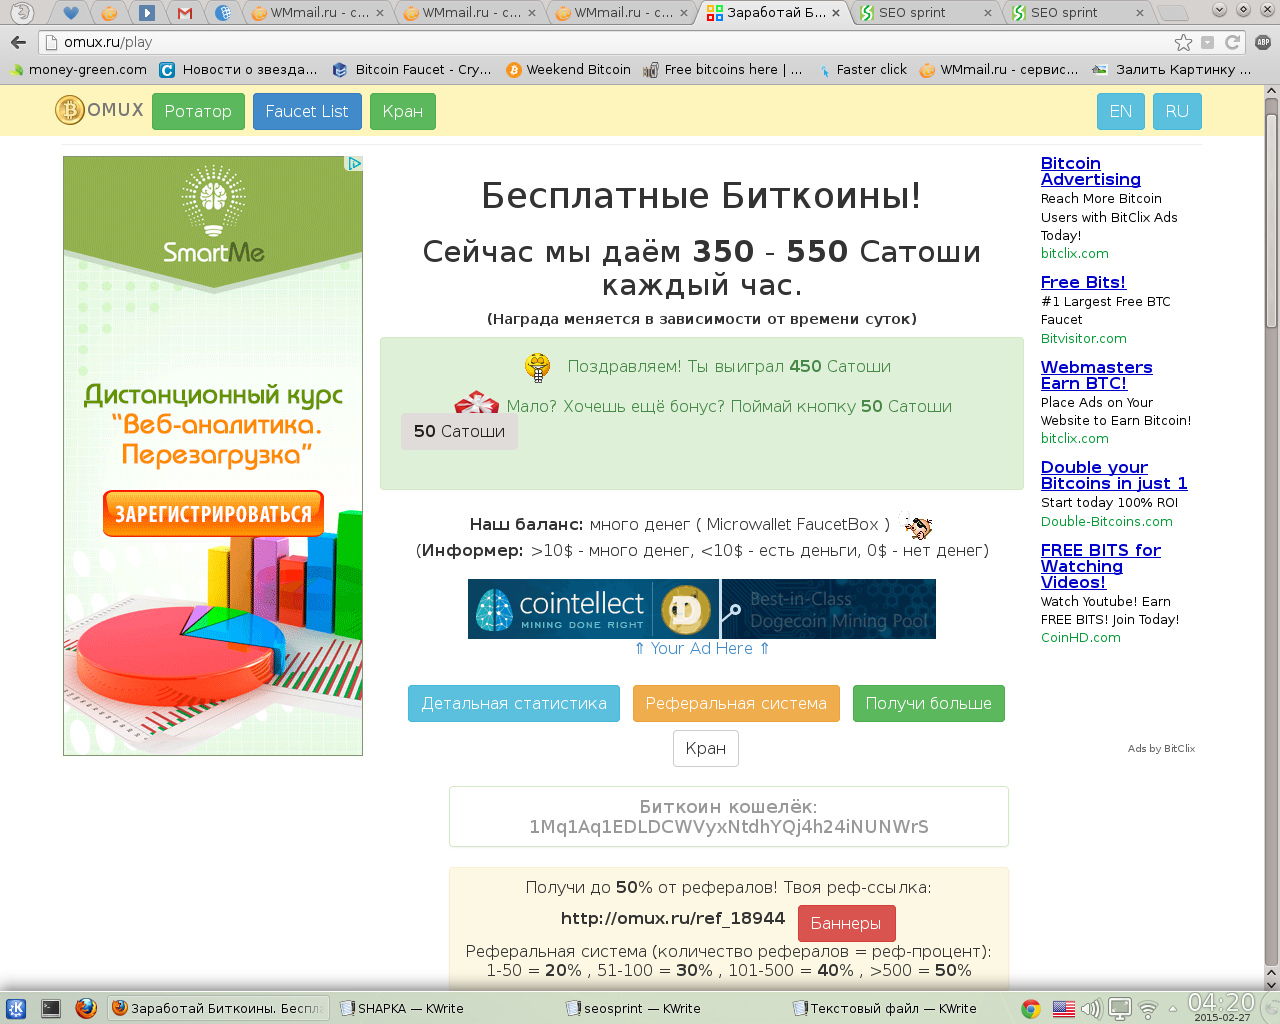1280x1024 pixels.
Task: Open the volume control in the tray
Action: coord(1091,1008)
